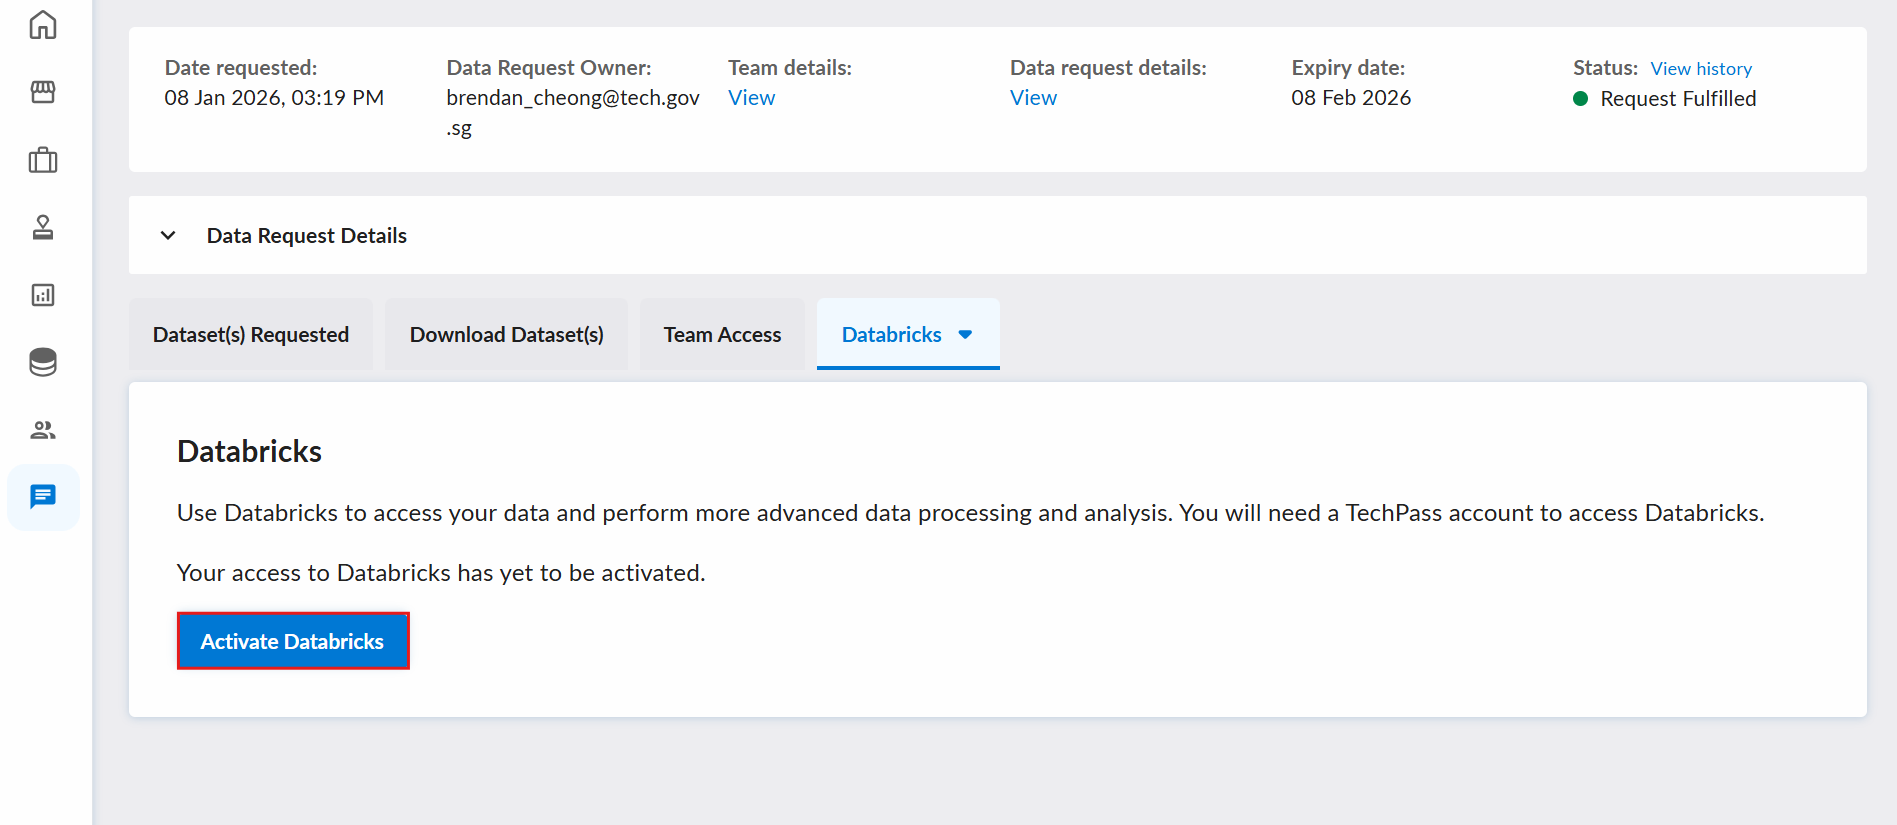The image size is (1897, 825).
Task: Select the date requested value 08 Jan 2026
Action: [x=274, y=98]
